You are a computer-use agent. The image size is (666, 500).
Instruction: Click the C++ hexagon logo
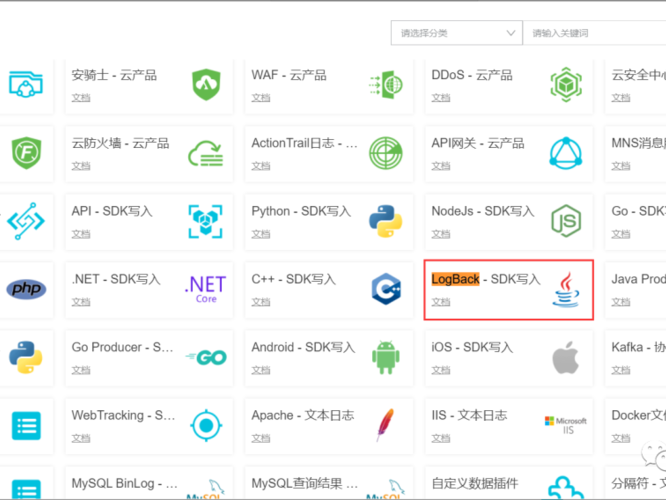(386, 289)
